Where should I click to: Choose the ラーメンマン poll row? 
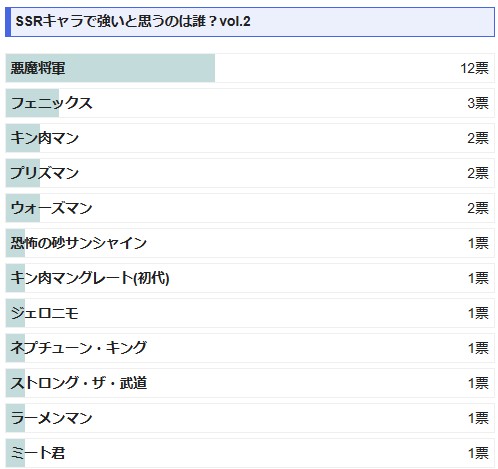click(250, 418)
